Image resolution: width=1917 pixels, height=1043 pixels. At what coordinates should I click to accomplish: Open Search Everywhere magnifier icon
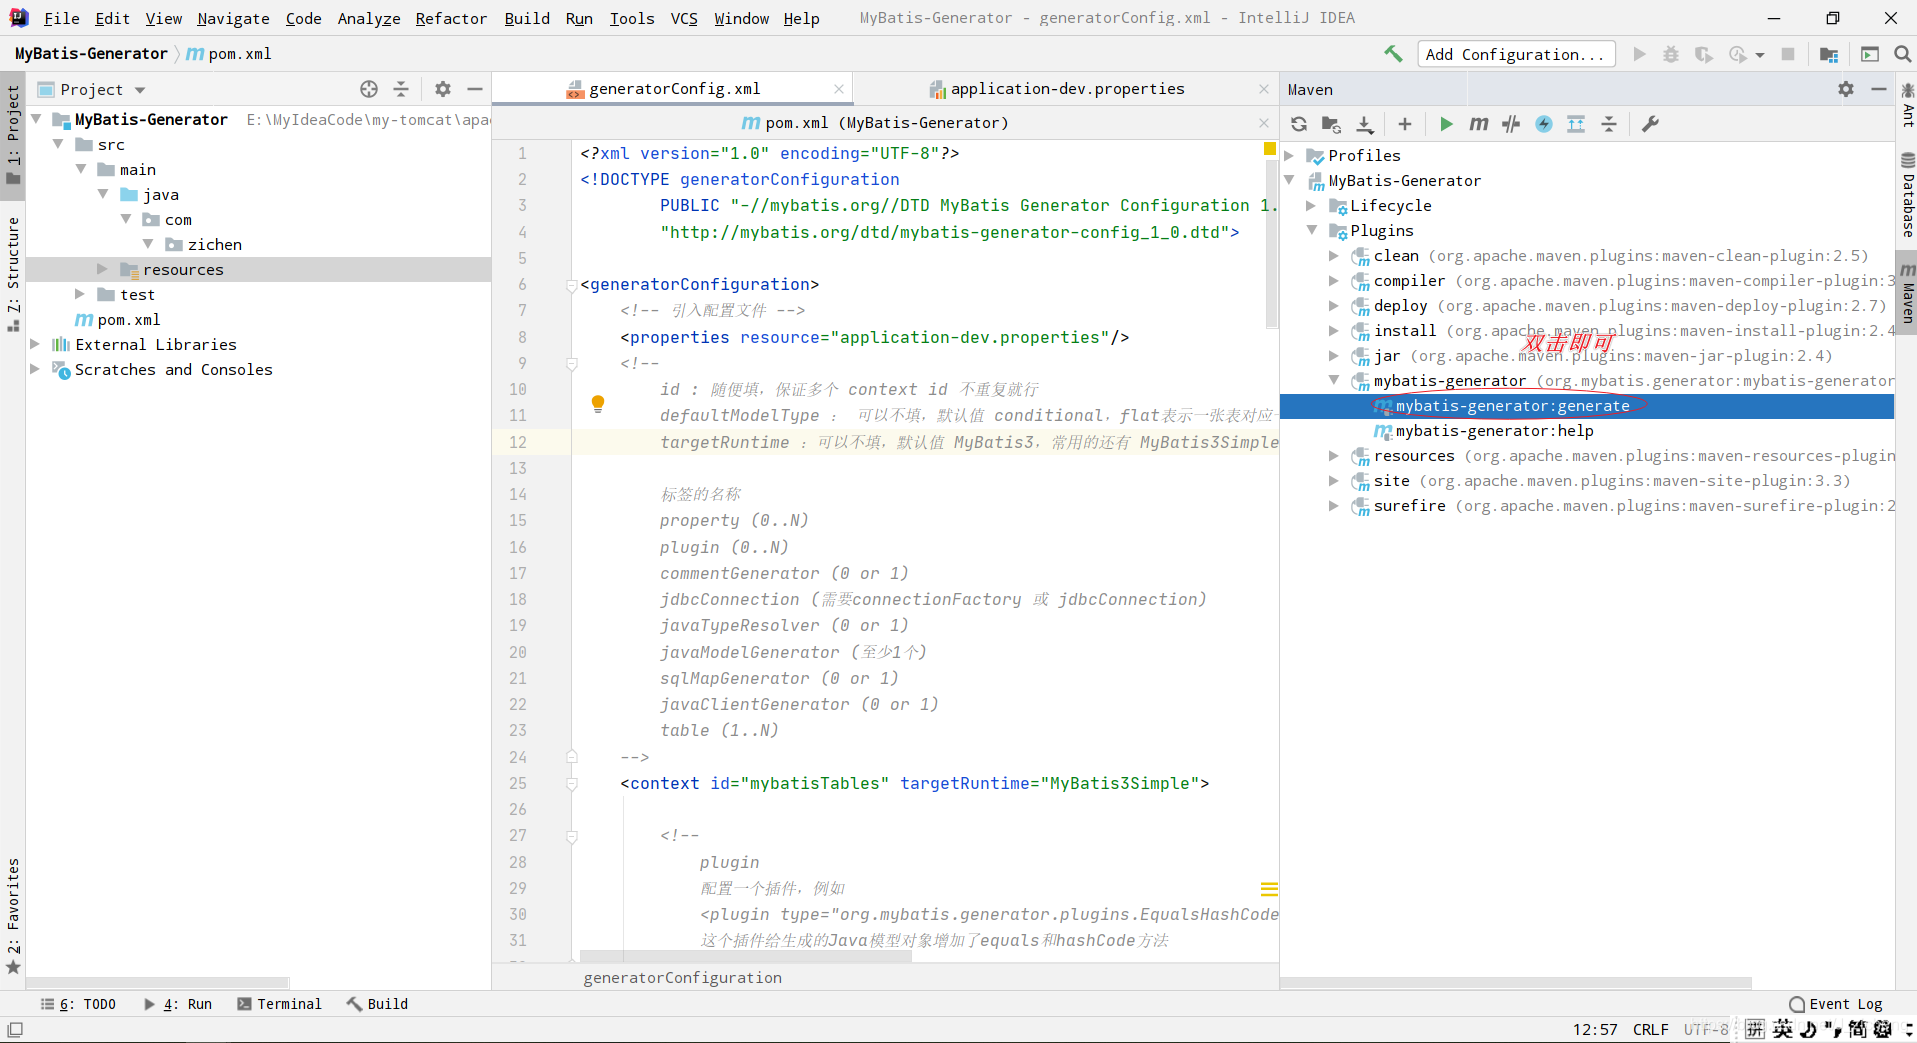point(1903,54)
